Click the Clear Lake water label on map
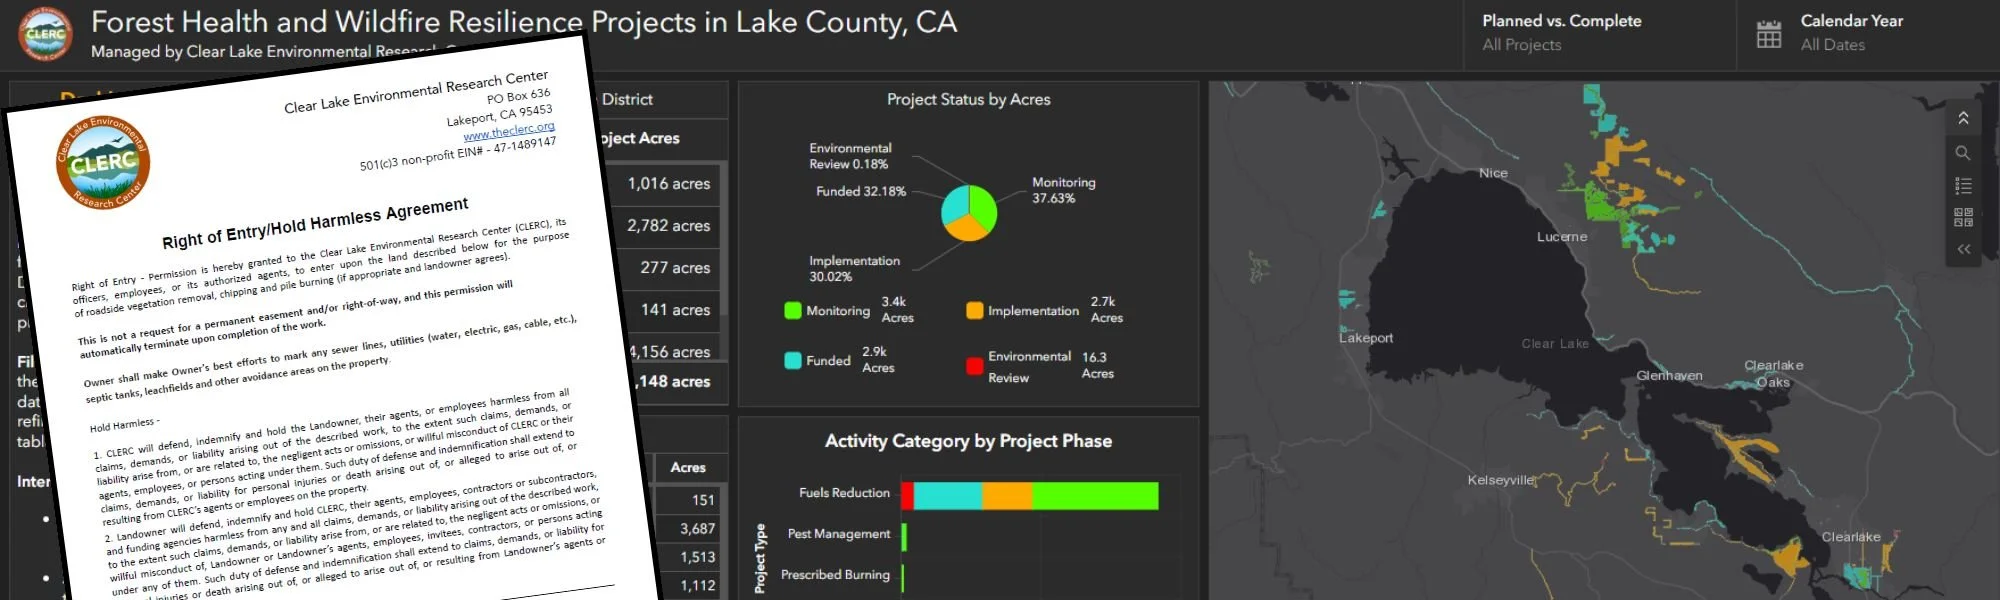Image resolution: width=2000 pixels, height=600 pixels. [1555, 344]
